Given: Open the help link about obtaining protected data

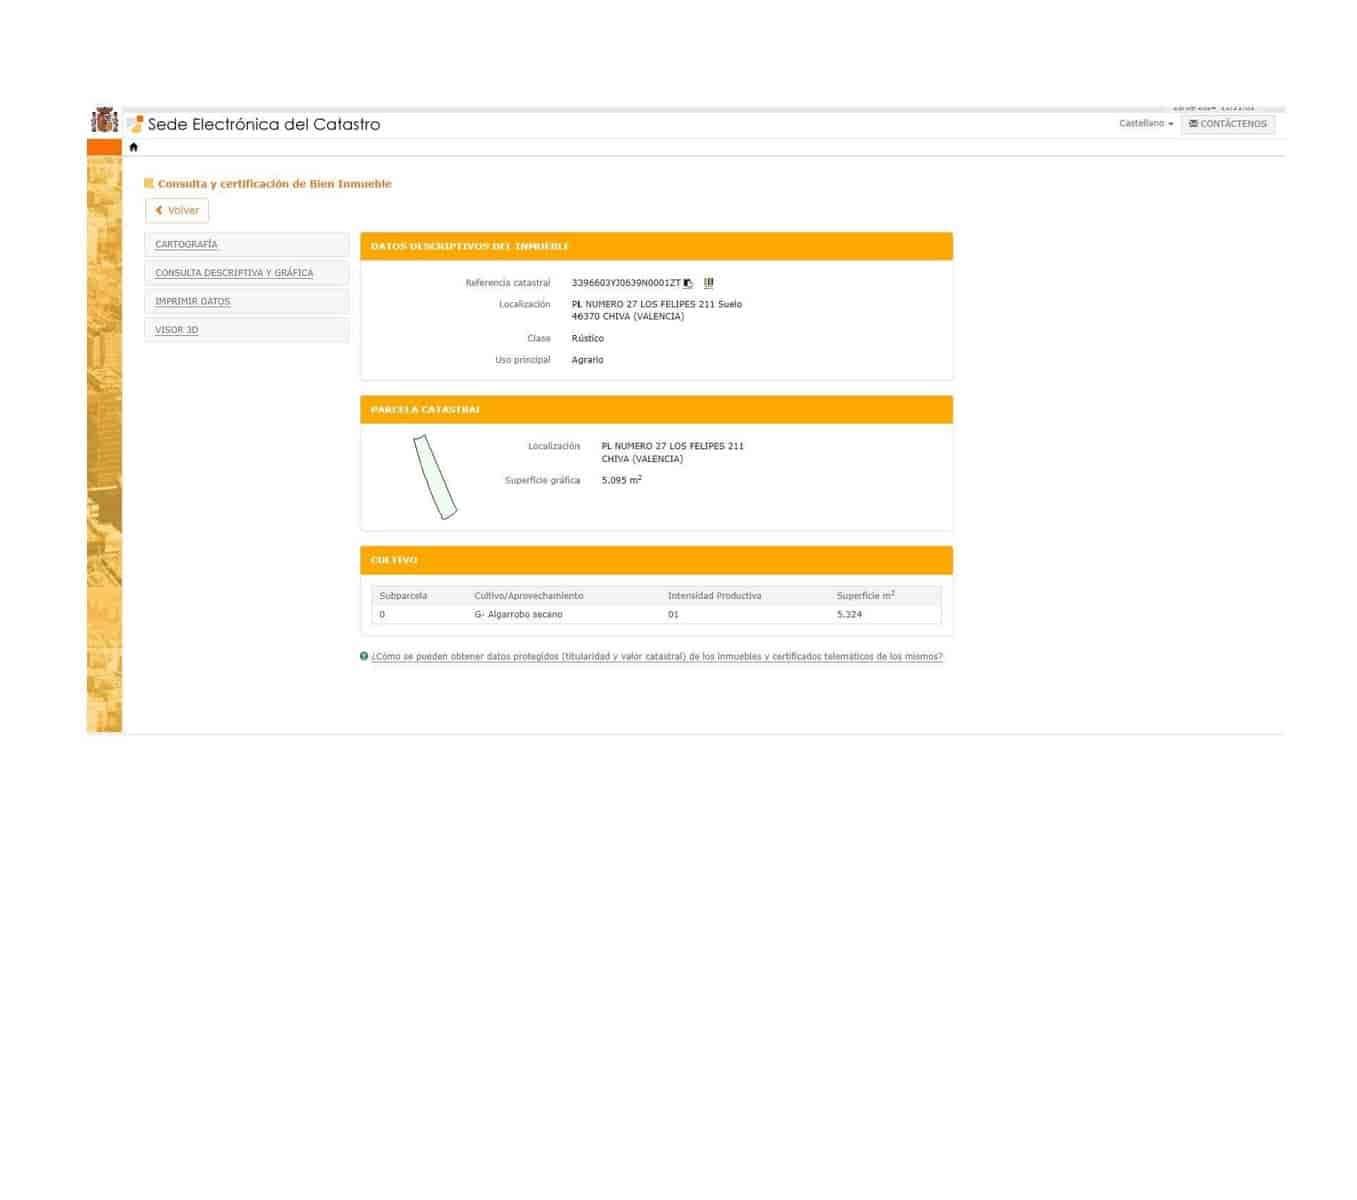Looking at the screenshot, I should click(656, 657).
